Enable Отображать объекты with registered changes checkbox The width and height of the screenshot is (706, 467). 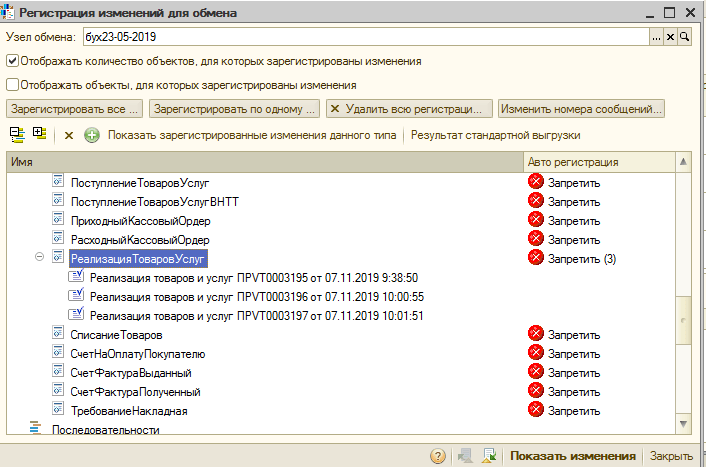(x=13, y=85)
